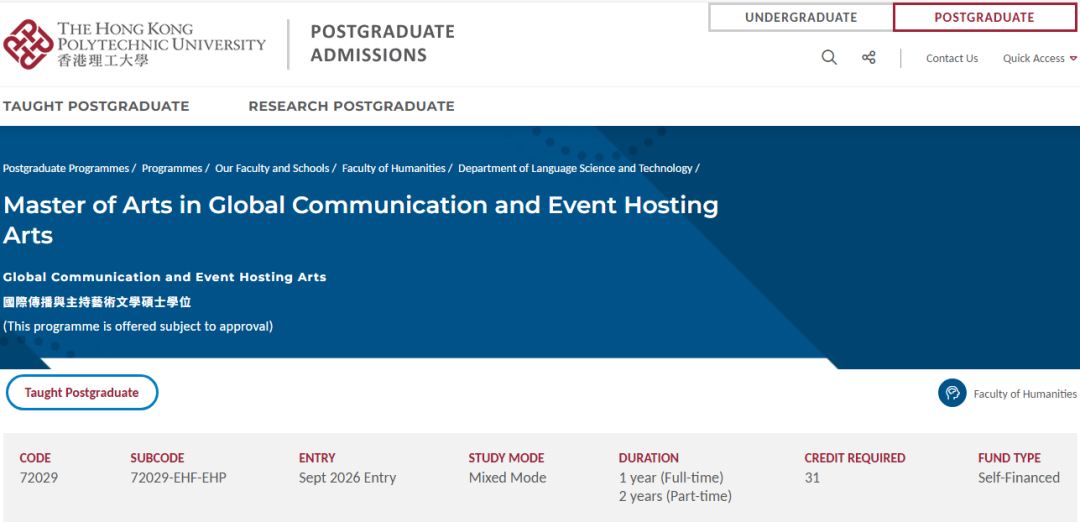The image size is (1080, 522).
Task: Open the Research Postgraduate menu
Action: pos(351,106)
